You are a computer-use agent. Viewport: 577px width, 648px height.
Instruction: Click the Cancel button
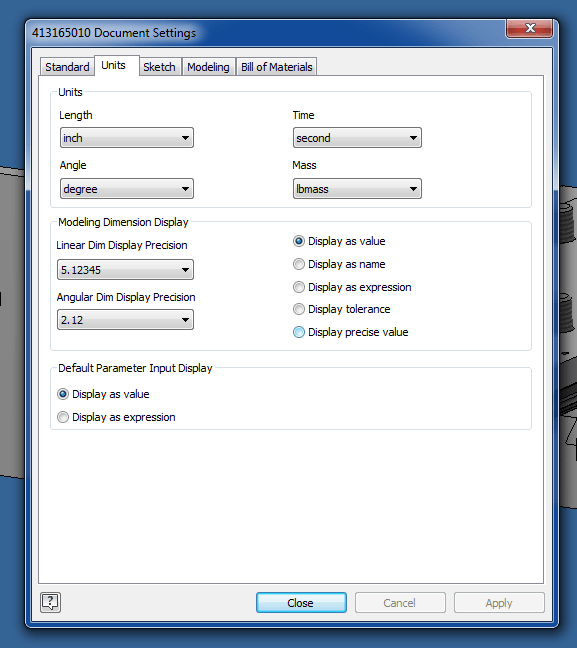[400, 603]
